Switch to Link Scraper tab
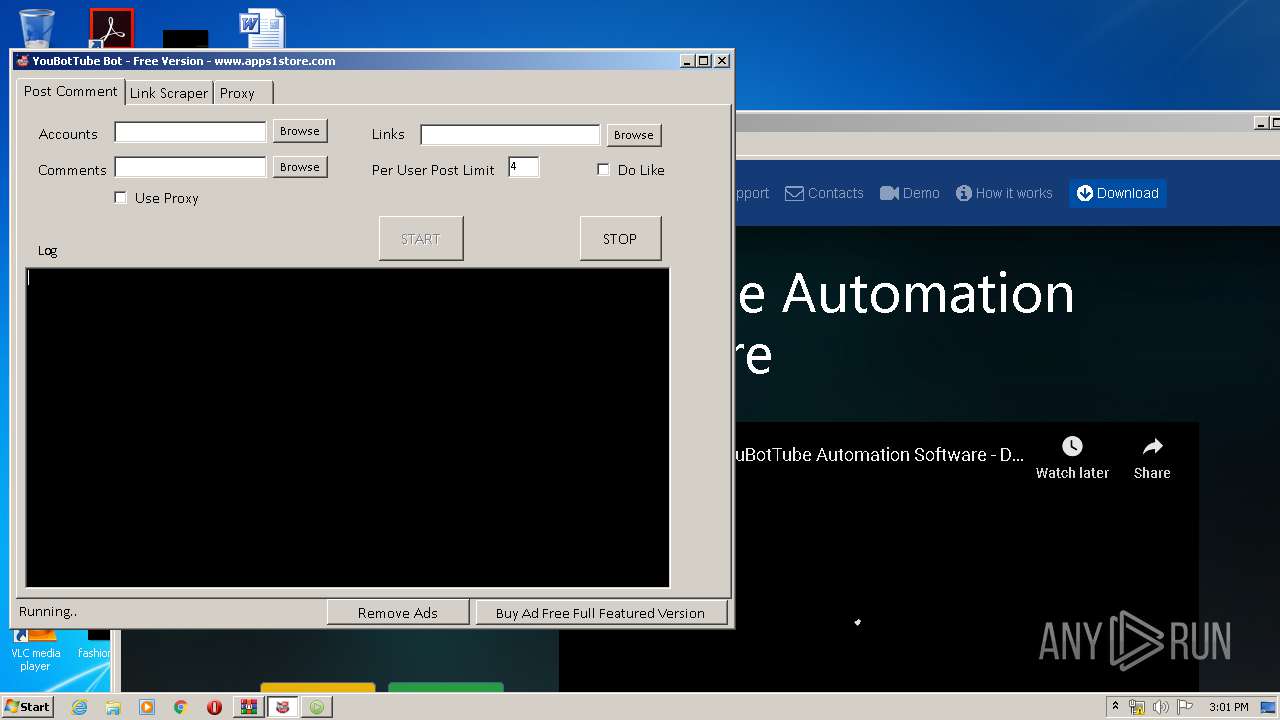 pos(169,93)
